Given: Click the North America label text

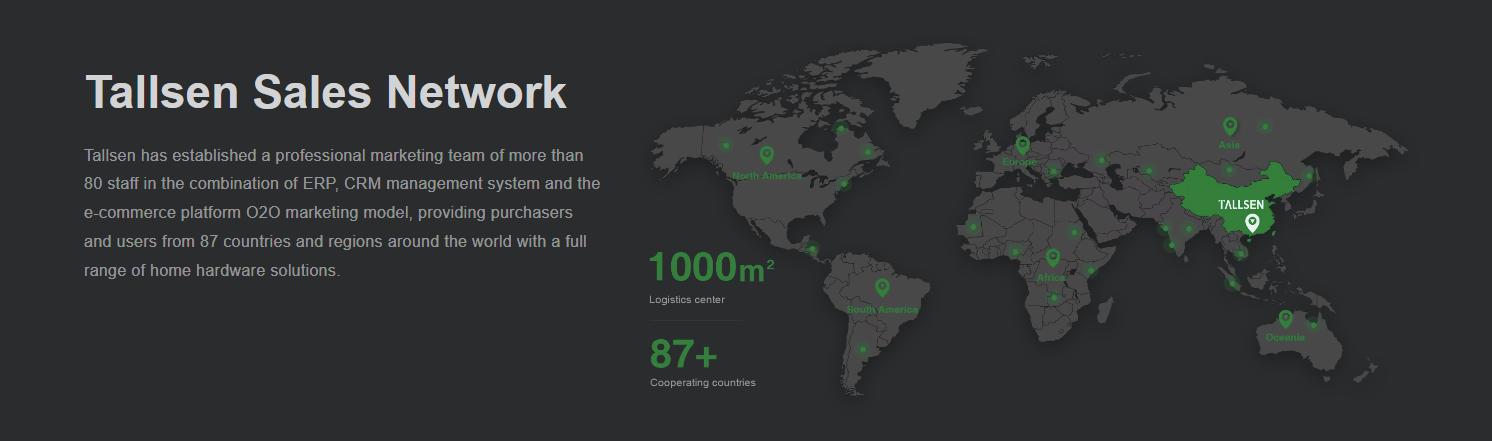Looking at the screenshot, I should (x=767, y=176).
